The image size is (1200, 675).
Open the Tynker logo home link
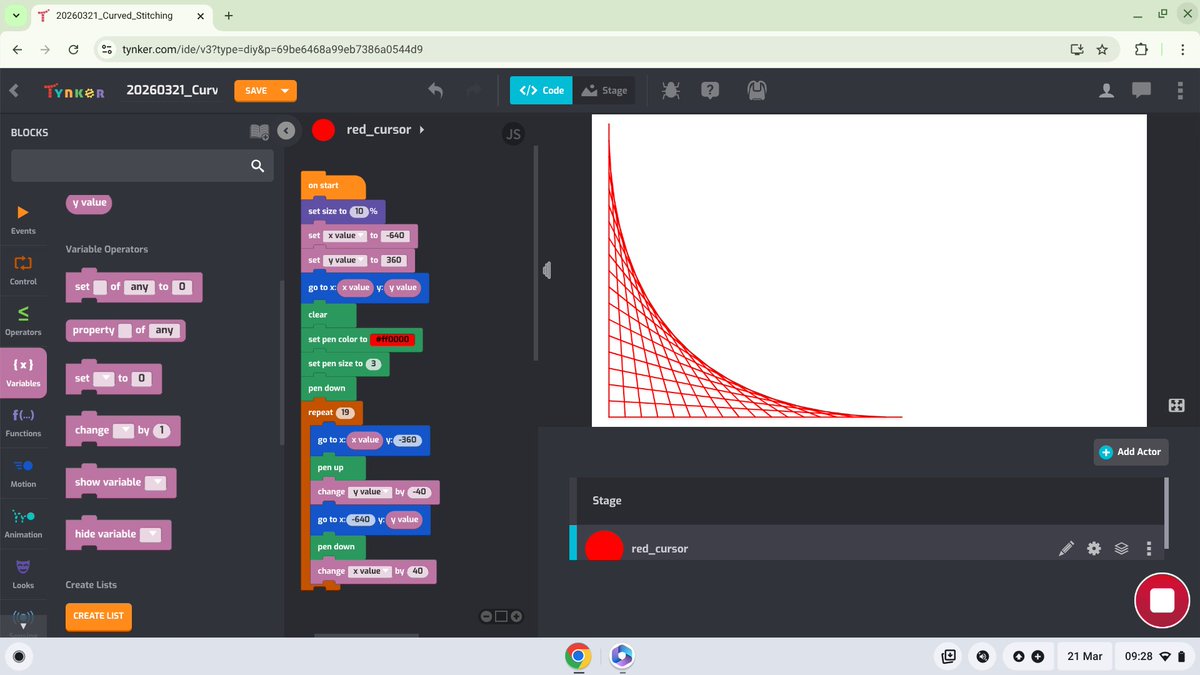pos(74,91)
